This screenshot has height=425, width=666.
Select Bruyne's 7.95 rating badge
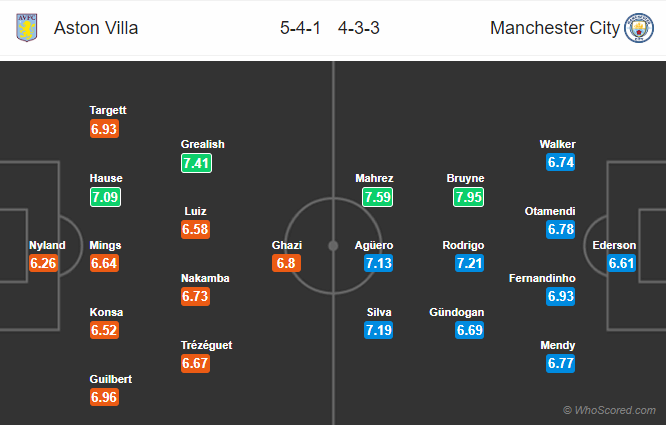468,197
